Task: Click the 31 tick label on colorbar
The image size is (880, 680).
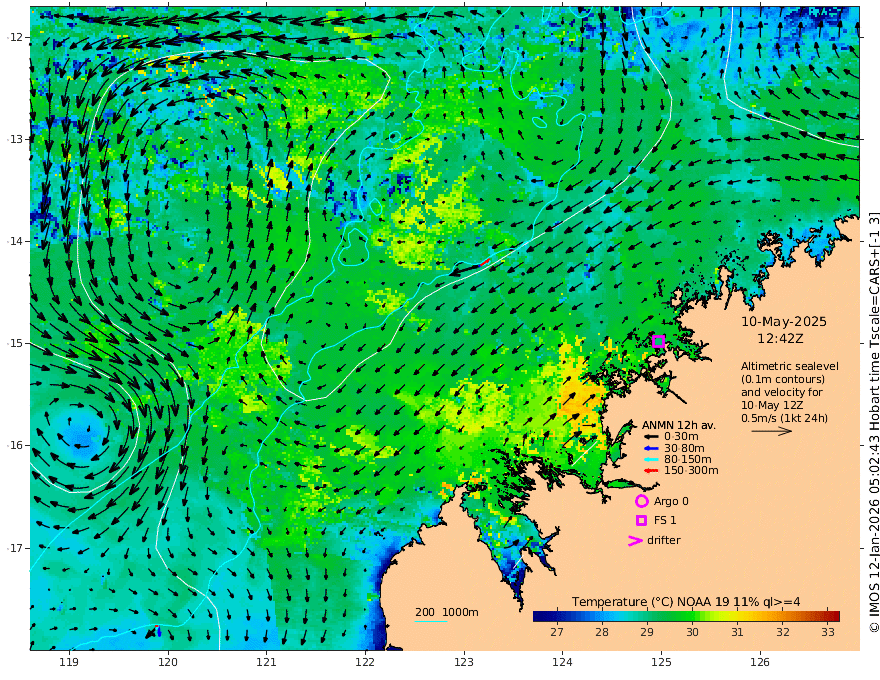Action: click(x=737, y=632)
